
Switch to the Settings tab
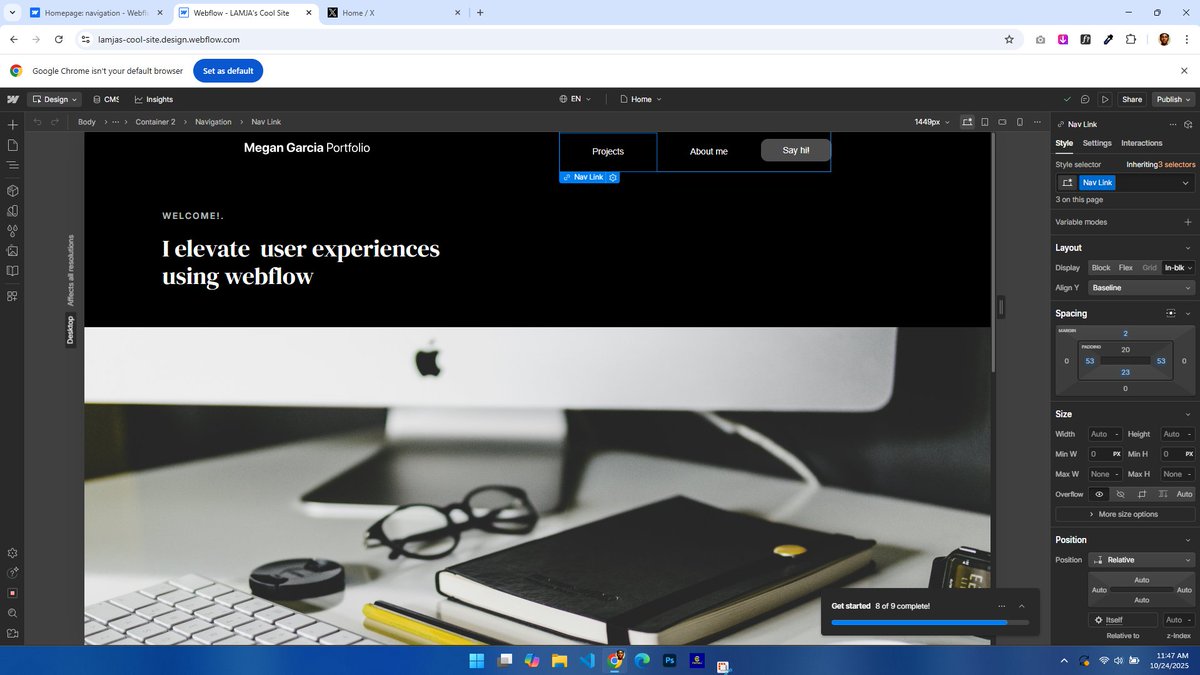(1097, 143)
